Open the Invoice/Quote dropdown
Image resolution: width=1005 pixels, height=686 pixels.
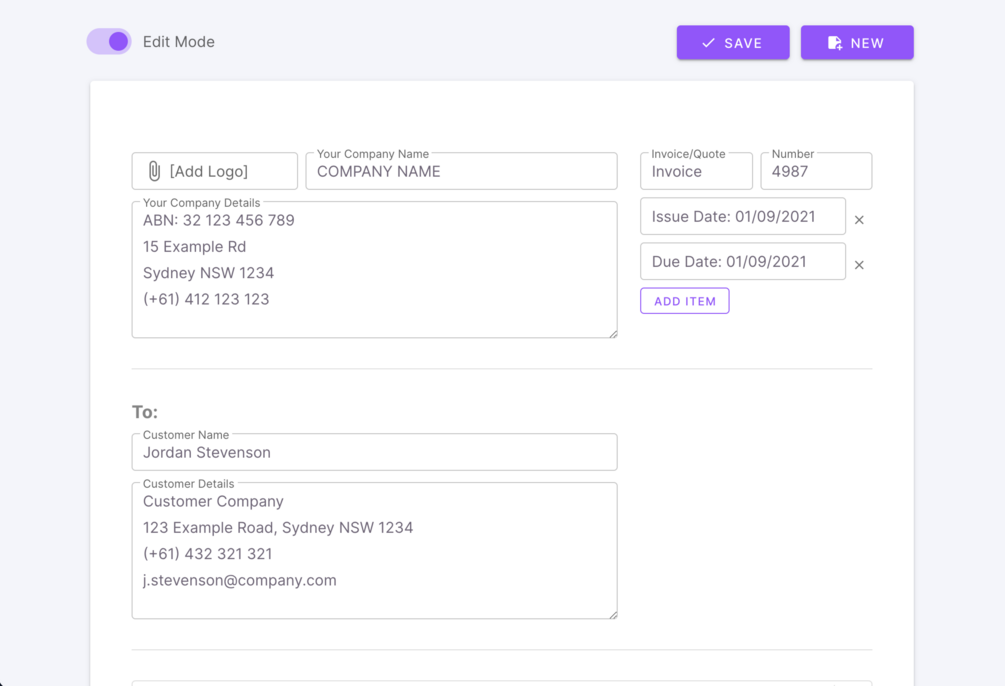[x=696, y=172]
